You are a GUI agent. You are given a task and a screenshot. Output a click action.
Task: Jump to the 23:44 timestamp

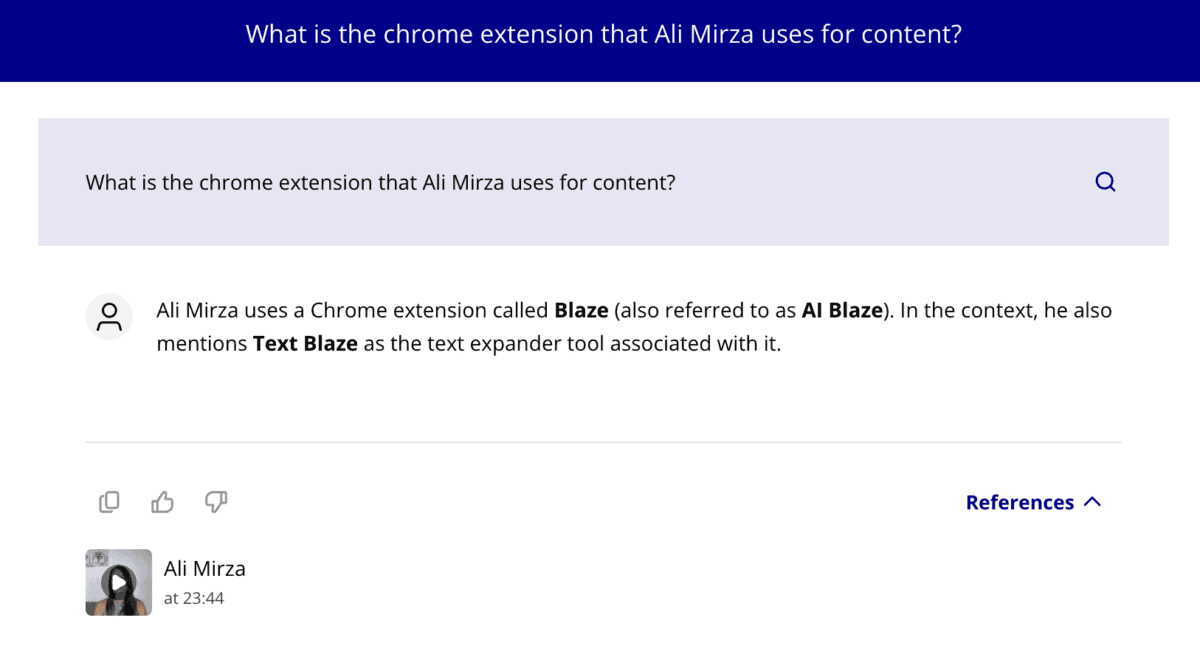pos(194,599)
